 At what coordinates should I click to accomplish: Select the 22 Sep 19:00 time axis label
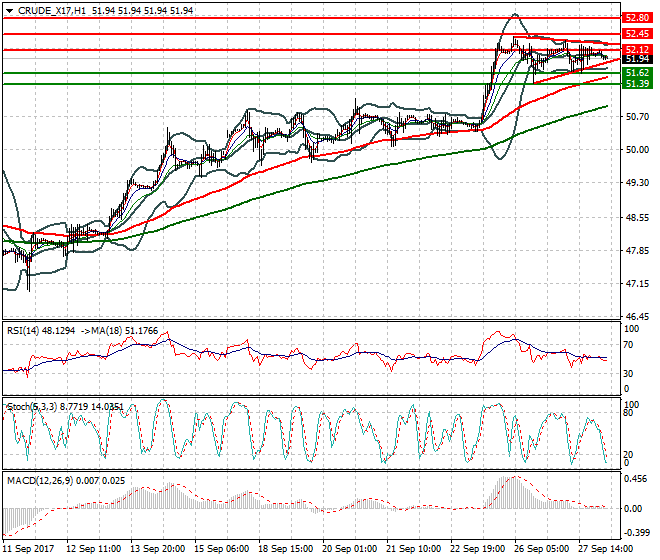pyautogui.click(x=477, y=549)
